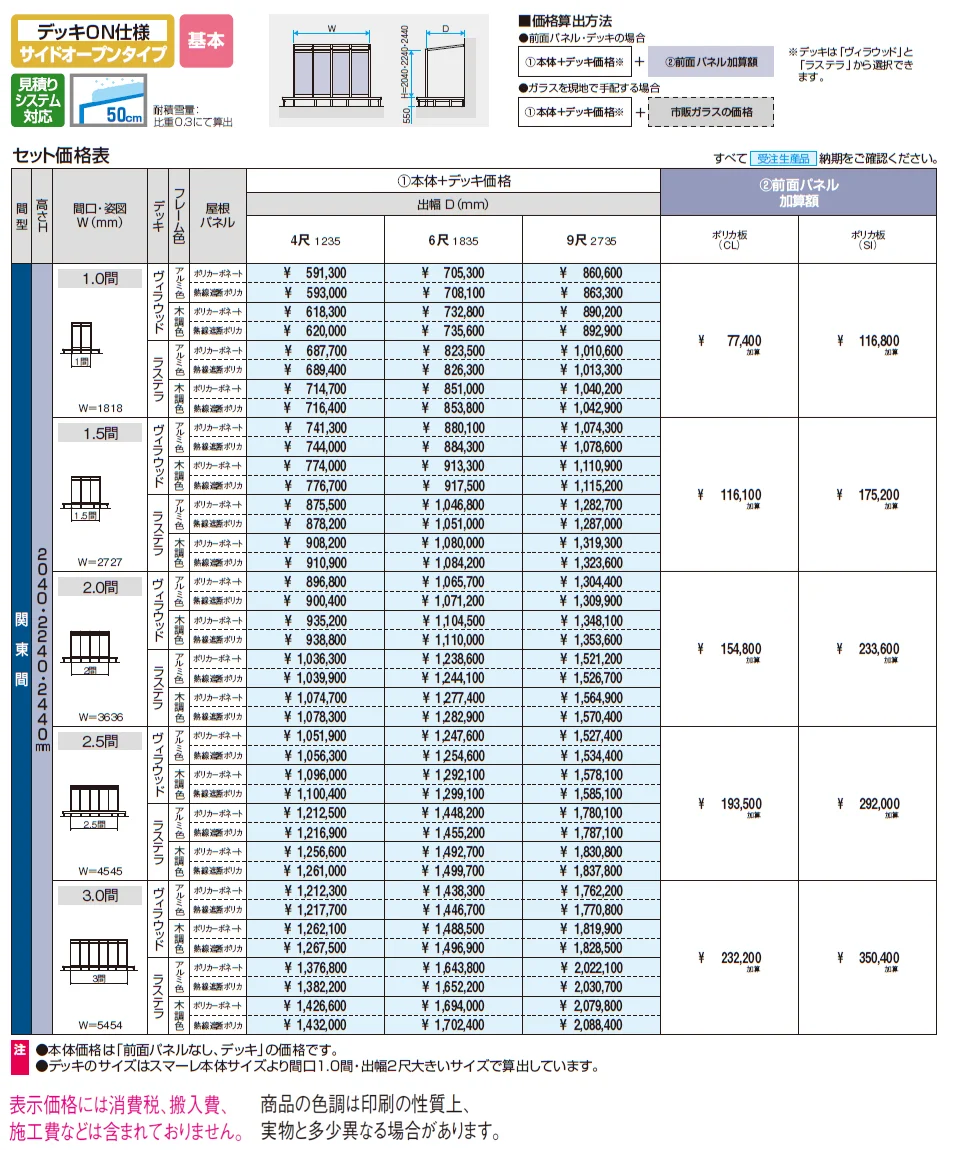Click the ②前面パネル加算額 formula box
This screenshot has width=956, height=1150.
pyautogui.click(x=711, y=62)
